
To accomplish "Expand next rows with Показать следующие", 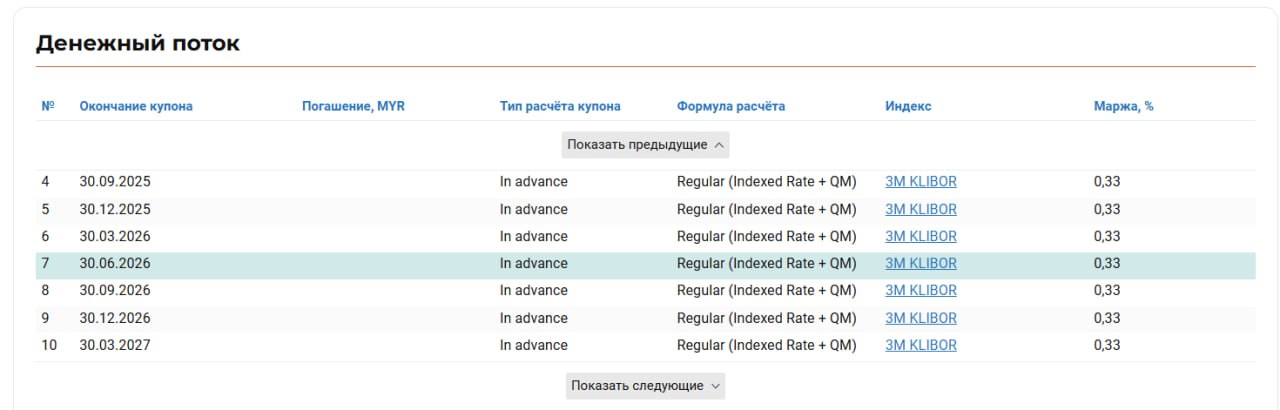I will click(645, 386).
